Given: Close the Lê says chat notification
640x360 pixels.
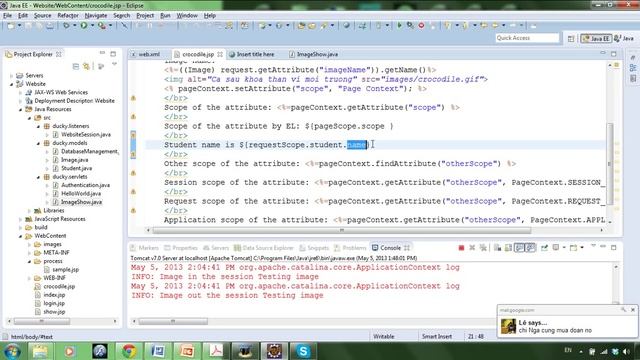Looking at the screenshot, I should click(633, 310).
